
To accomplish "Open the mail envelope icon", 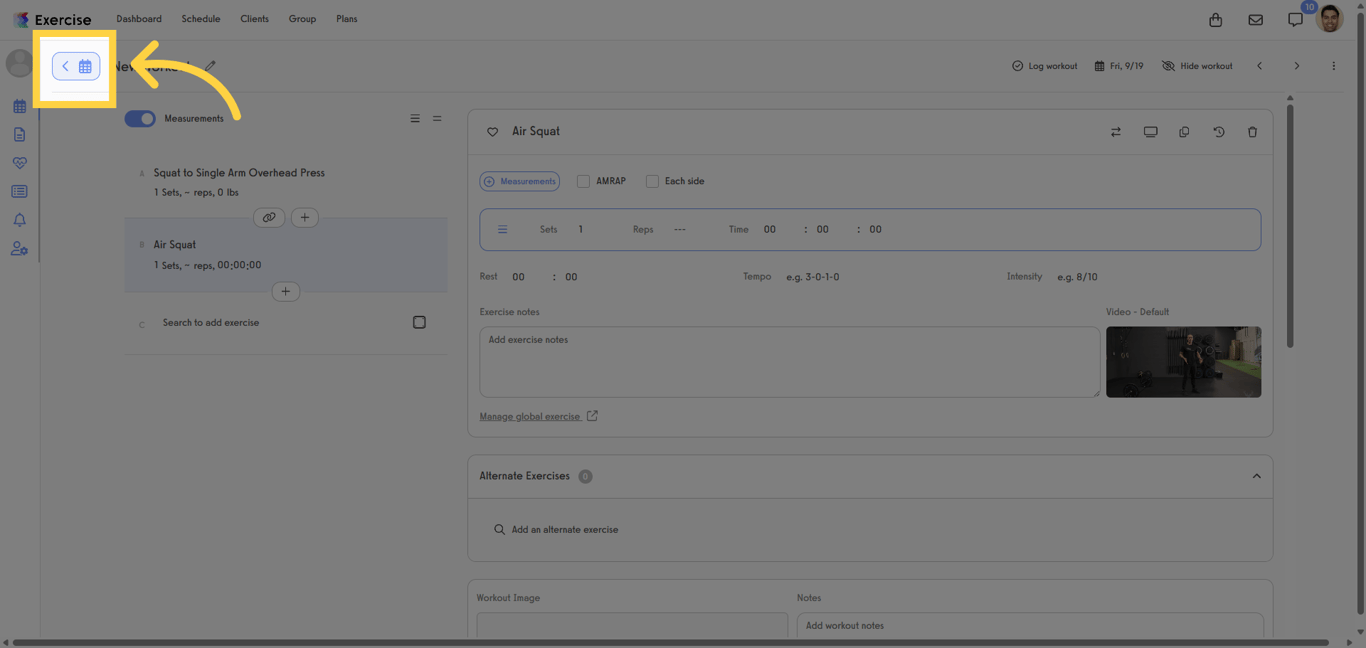I will click(1256, 19).
